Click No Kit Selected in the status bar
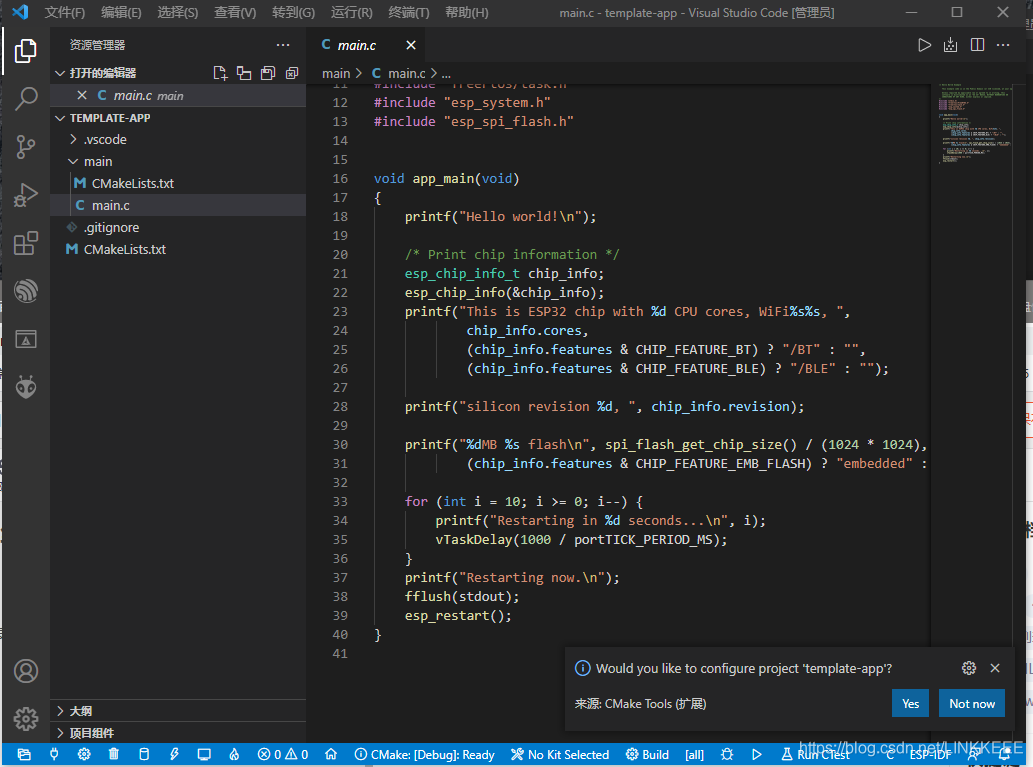1033x767 pixels. (560, 754)
